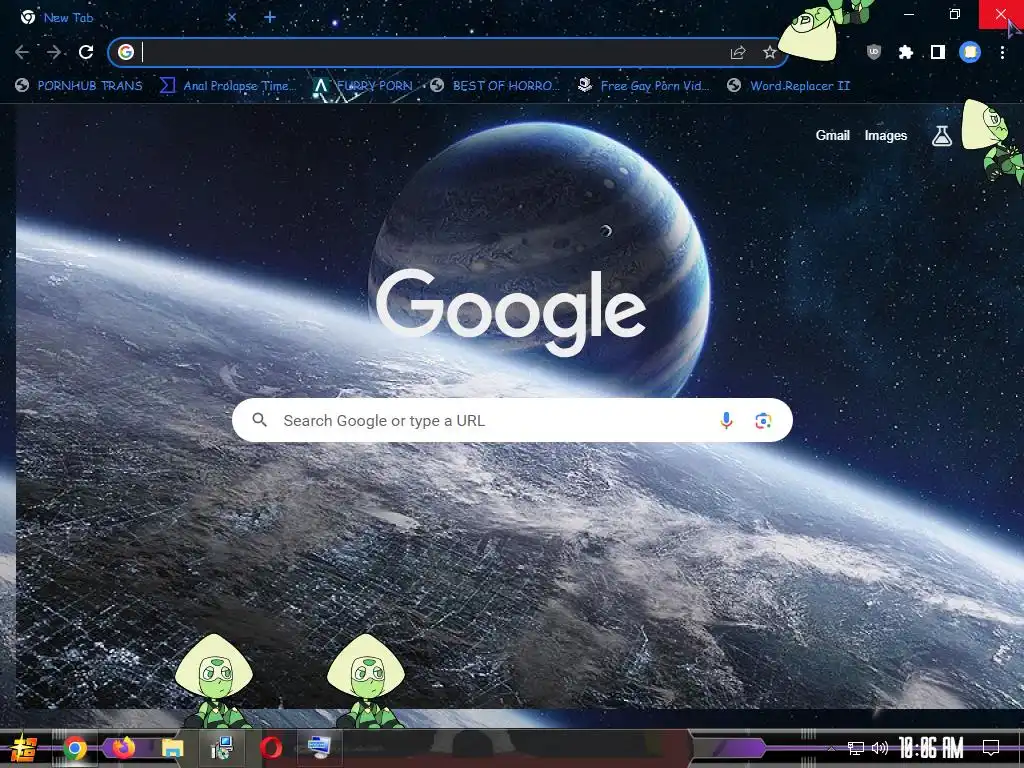Screen dimensions: 1024x768
Task: Open the volume speaker icon in the tray
Action: pos(880,748)
